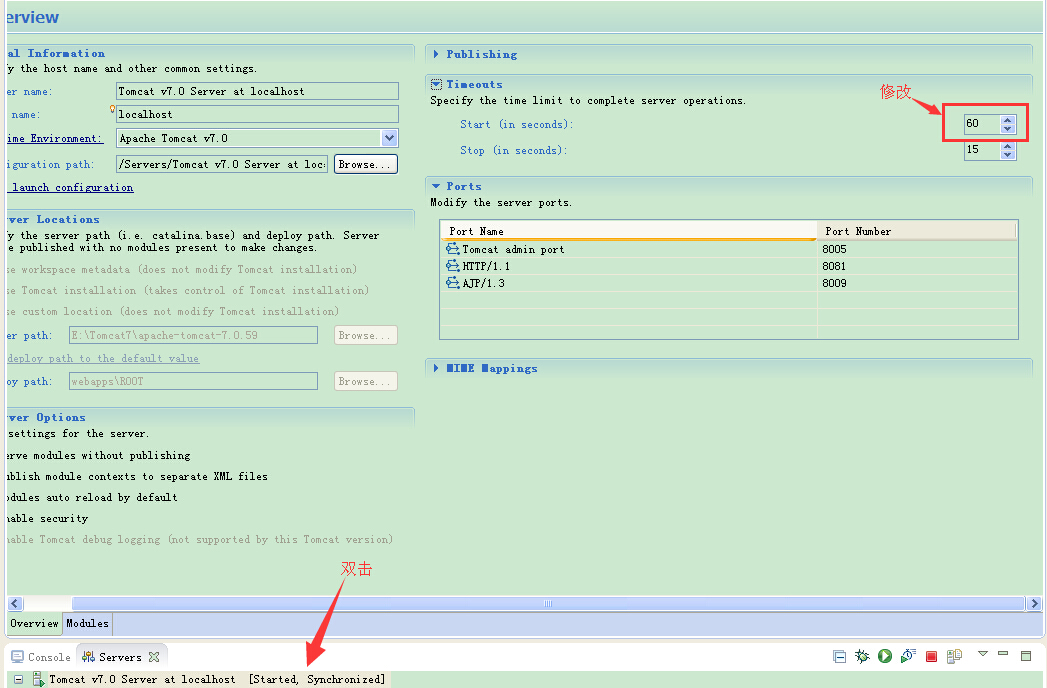The image size is (1047, 688).
Task: Click Browse next to Tomcat7 server path
Action: pos(365,335)
